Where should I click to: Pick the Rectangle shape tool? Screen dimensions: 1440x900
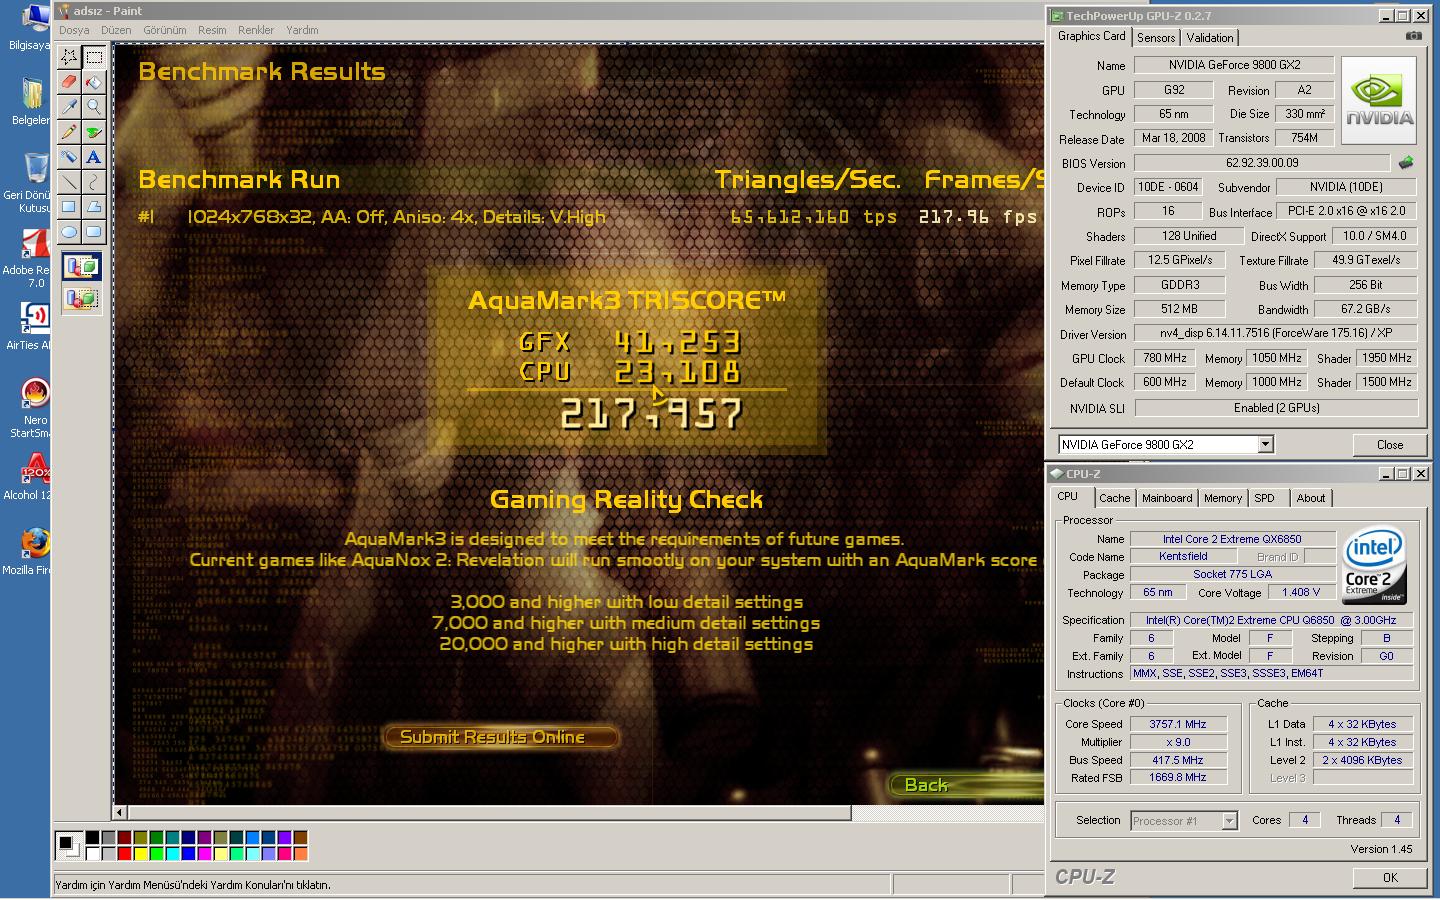coord(69,206)
